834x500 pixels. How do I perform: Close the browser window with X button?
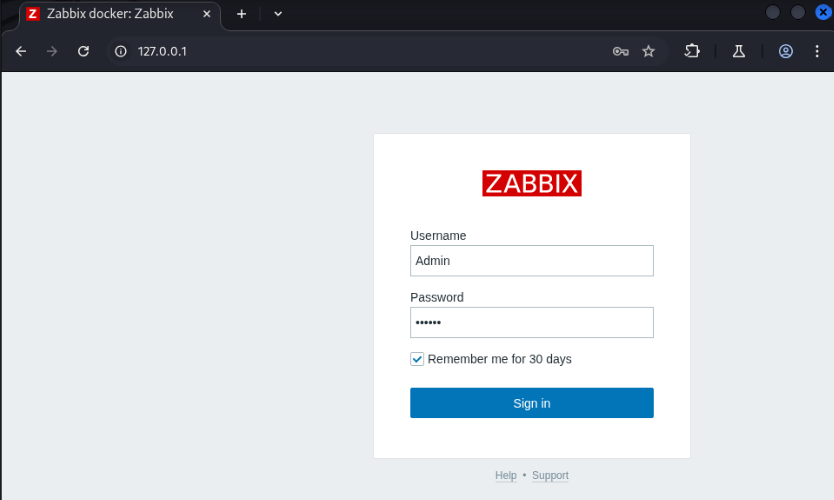[823, 12]
